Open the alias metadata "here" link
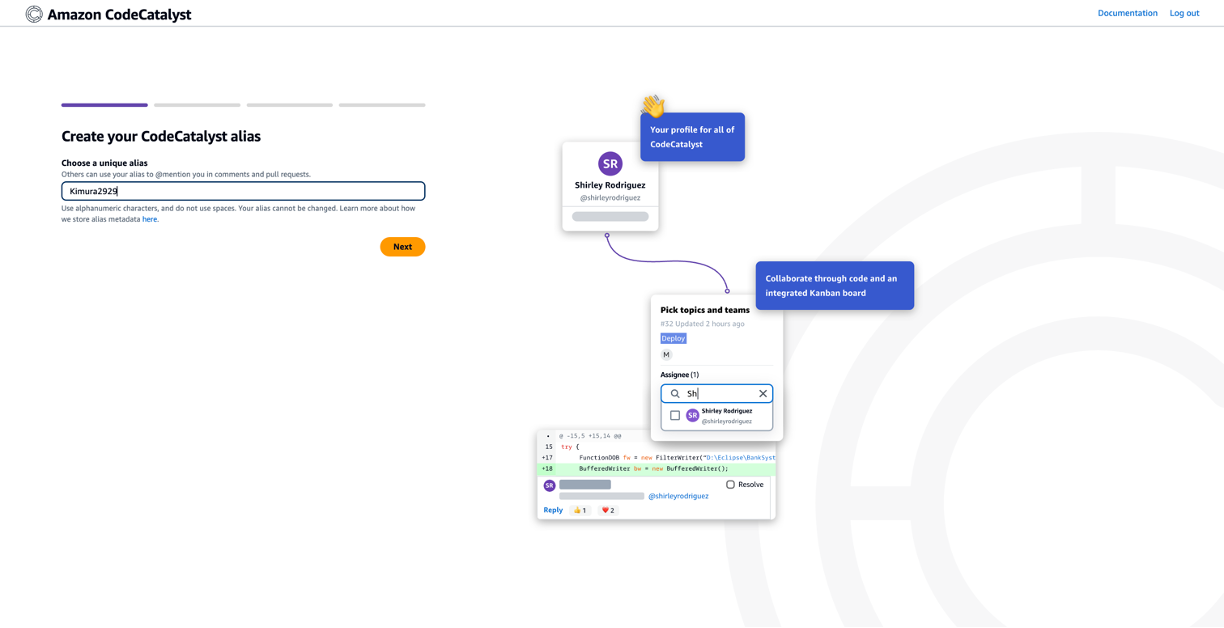1224x628 pixels. click(150, 219)
